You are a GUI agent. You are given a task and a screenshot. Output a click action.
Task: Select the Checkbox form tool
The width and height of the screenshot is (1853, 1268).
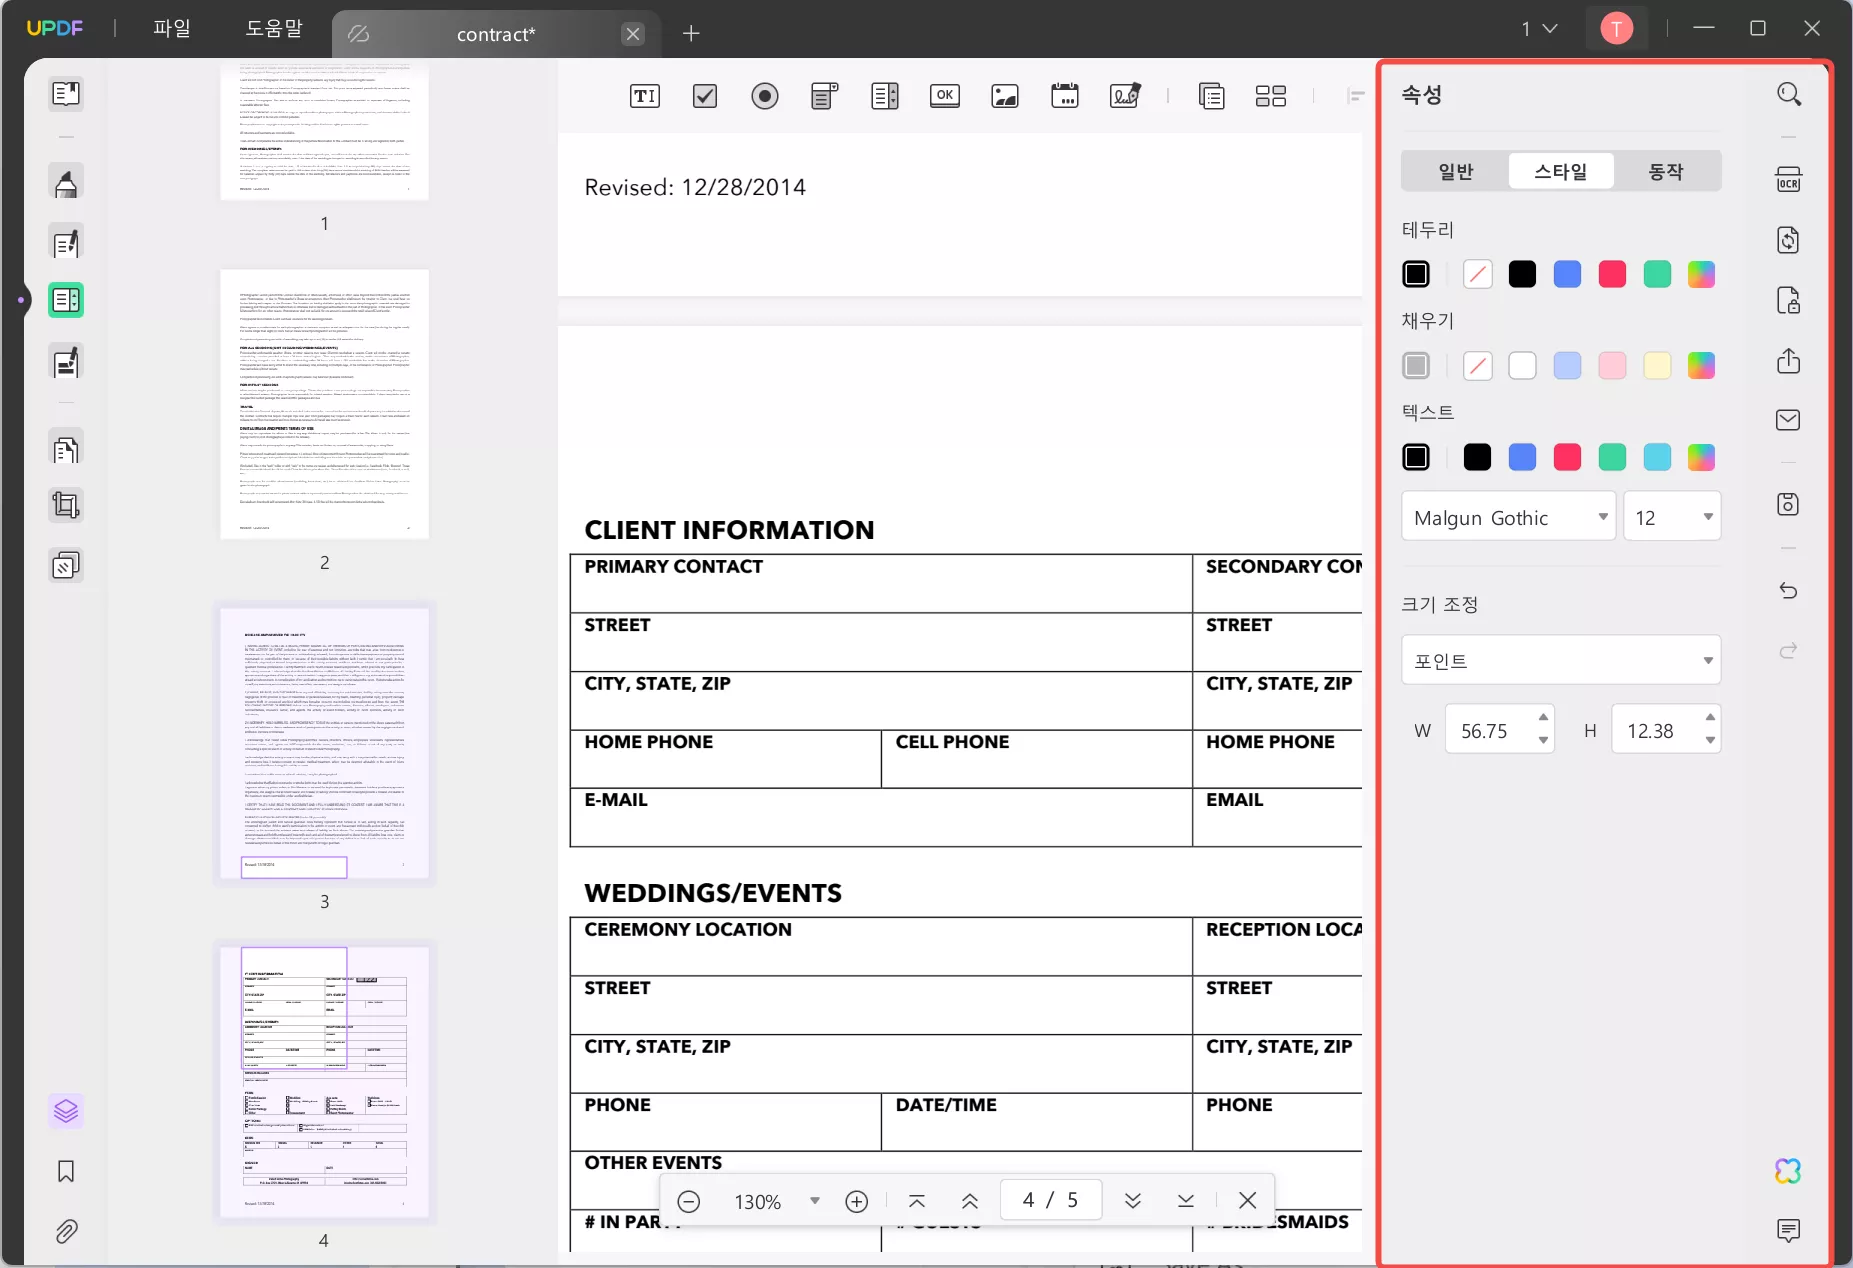point(705,96)
